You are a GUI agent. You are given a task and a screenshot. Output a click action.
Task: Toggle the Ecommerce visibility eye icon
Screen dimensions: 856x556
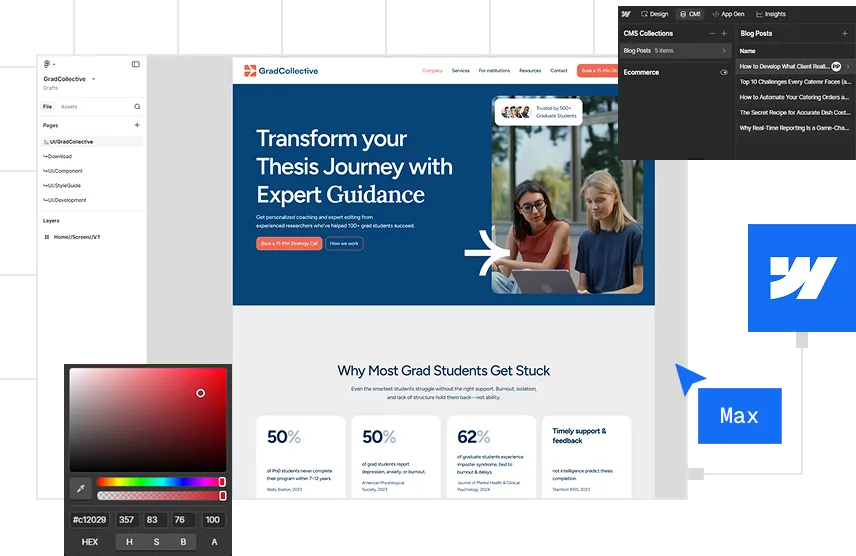pos(724,72)
